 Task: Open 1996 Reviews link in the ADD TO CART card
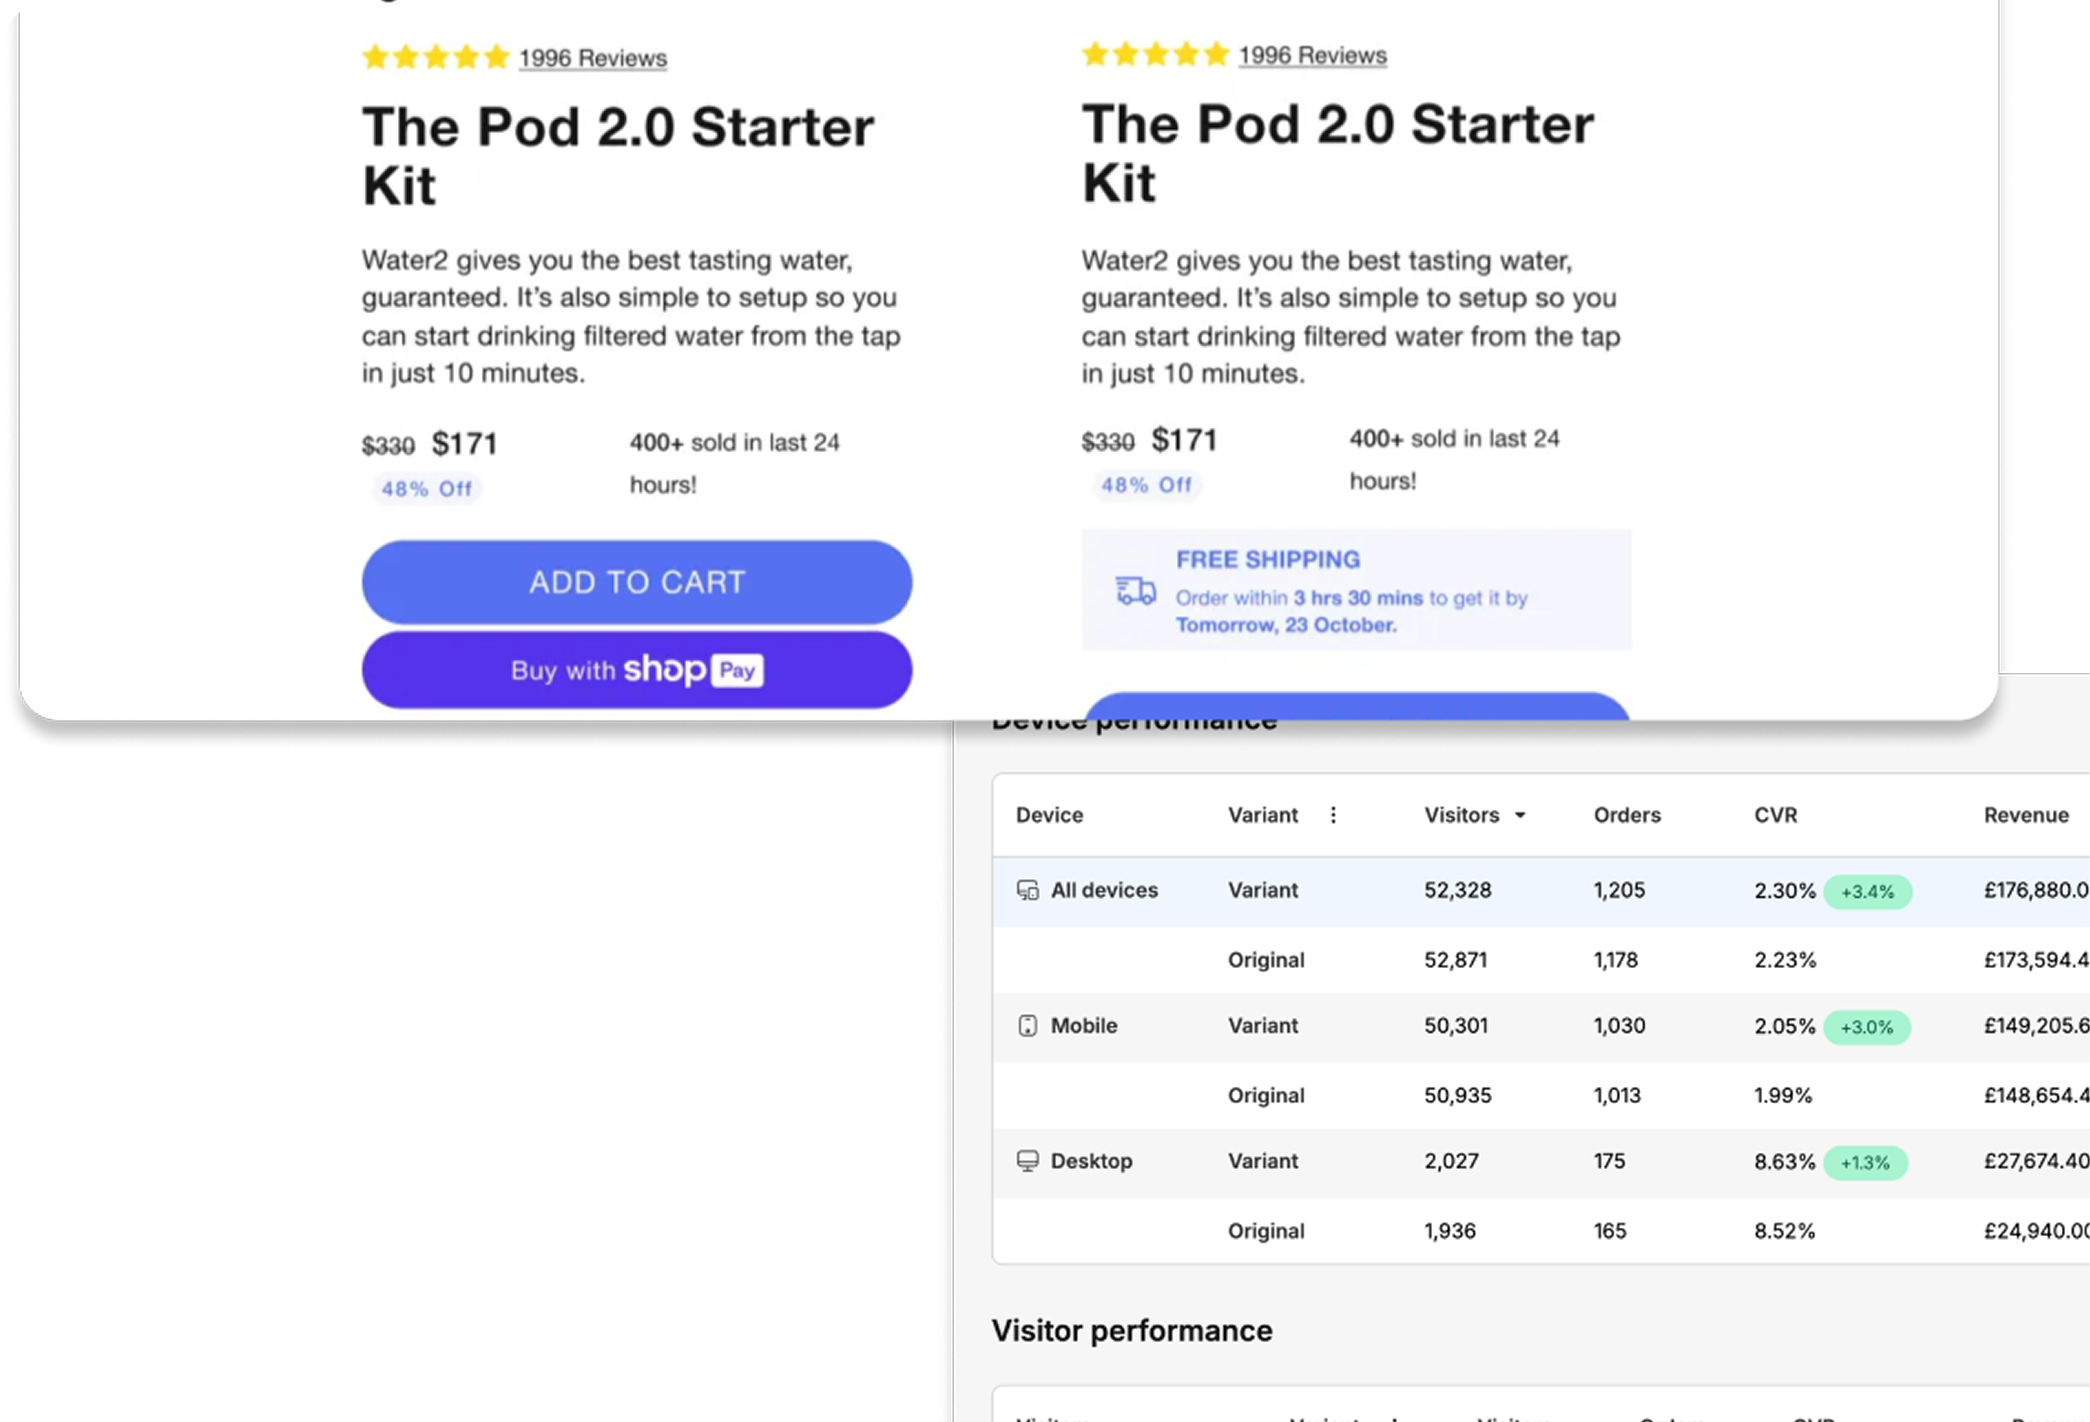(x=592, y=59)
